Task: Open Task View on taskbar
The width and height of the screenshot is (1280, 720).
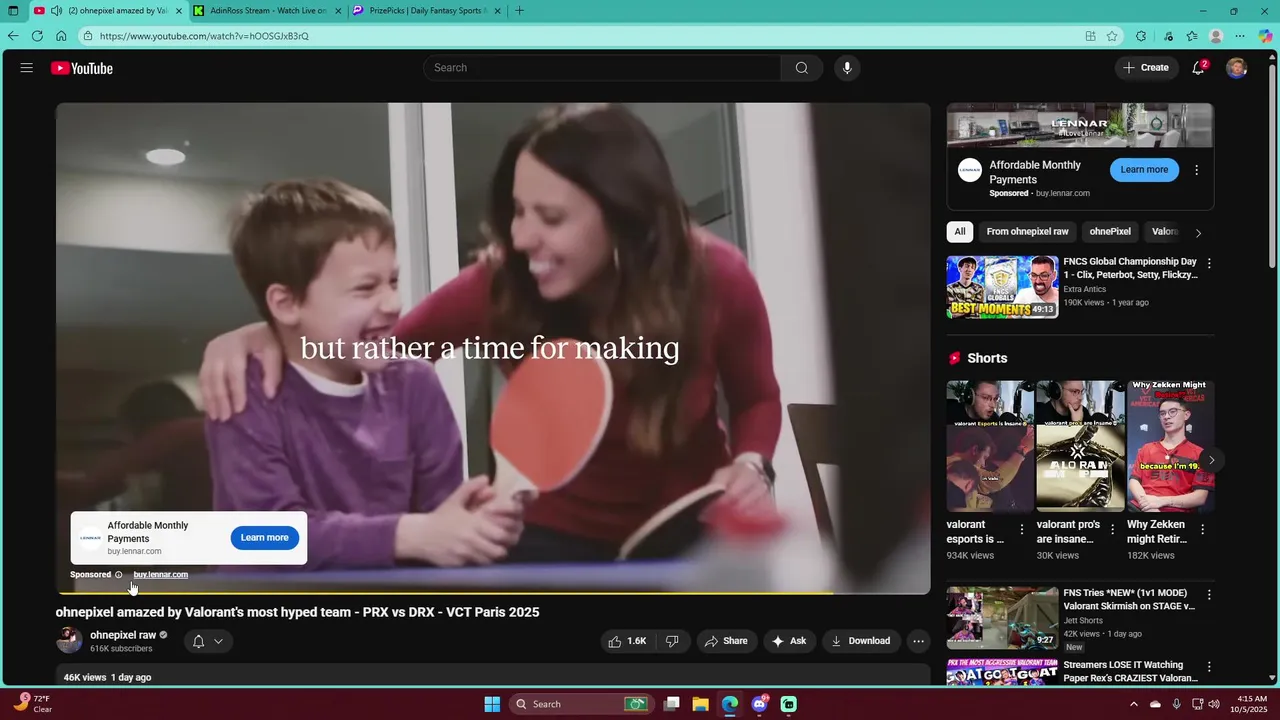Action: click(x=672, y=704)
